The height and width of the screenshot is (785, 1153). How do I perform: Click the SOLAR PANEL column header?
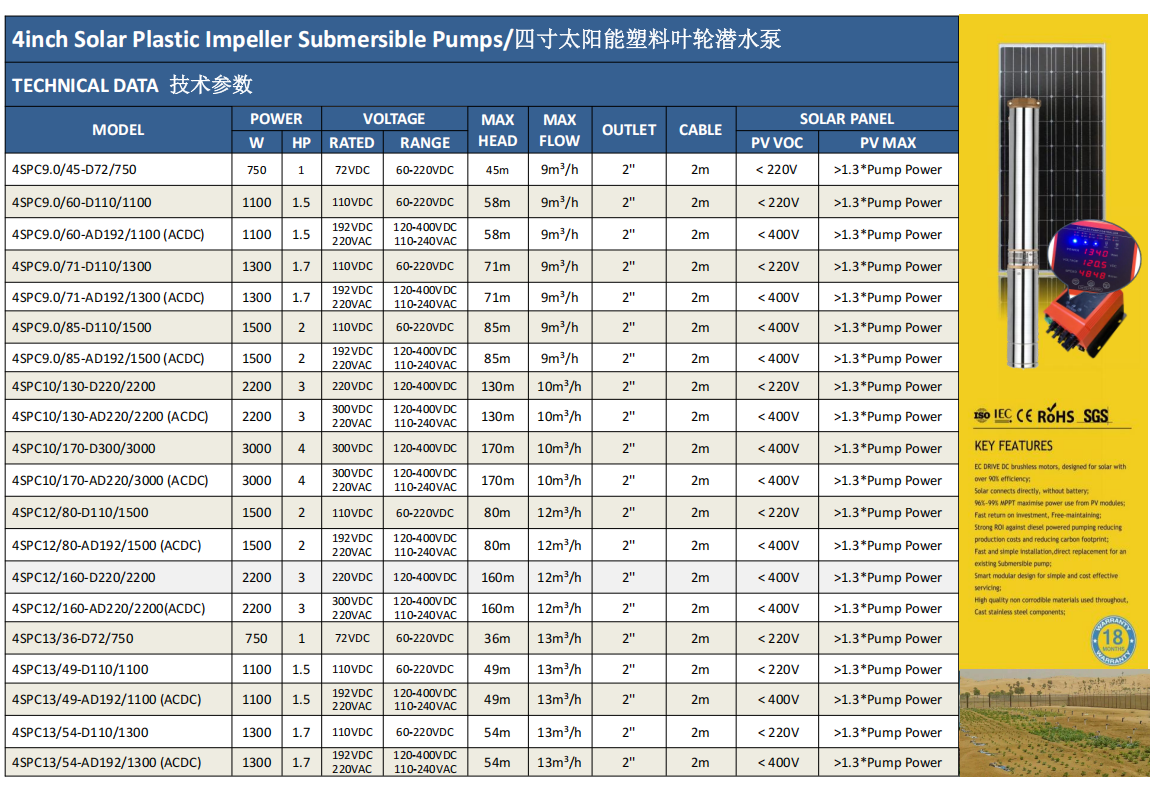[846, 118]
